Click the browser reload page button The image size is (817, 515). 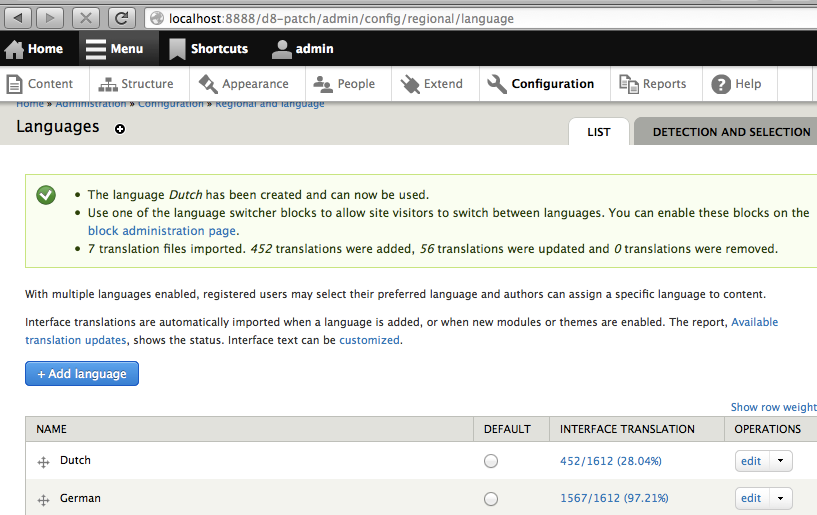tap(121, 18)
